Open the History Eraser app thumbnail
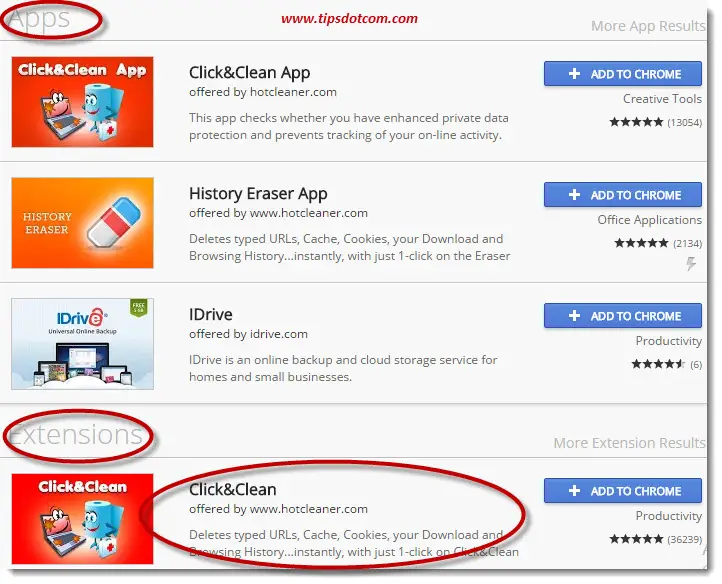 pyautogui.click(x=82, y=223)
